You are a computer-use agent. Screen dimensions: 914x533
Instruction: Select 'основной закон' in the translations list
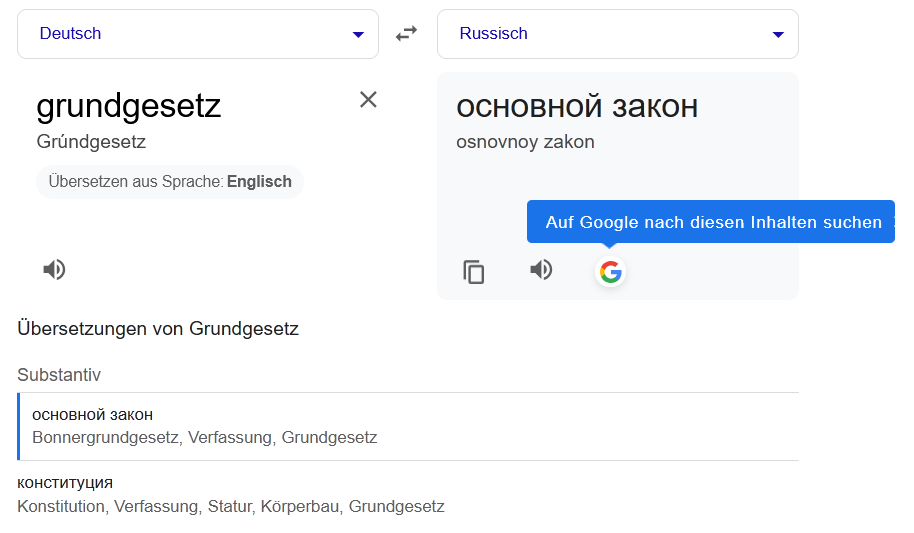pos(93,415)
